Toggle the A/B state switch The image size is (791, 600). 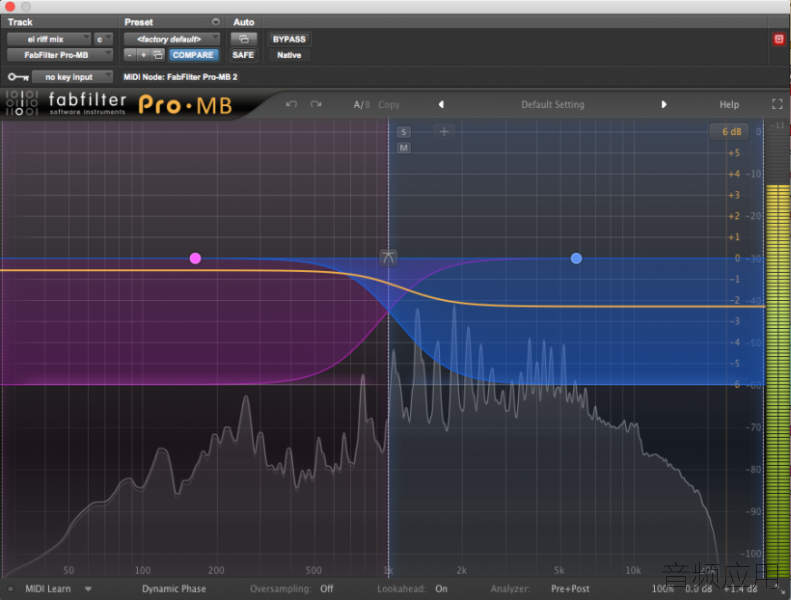pyautogui.click(x=362, y=104)
